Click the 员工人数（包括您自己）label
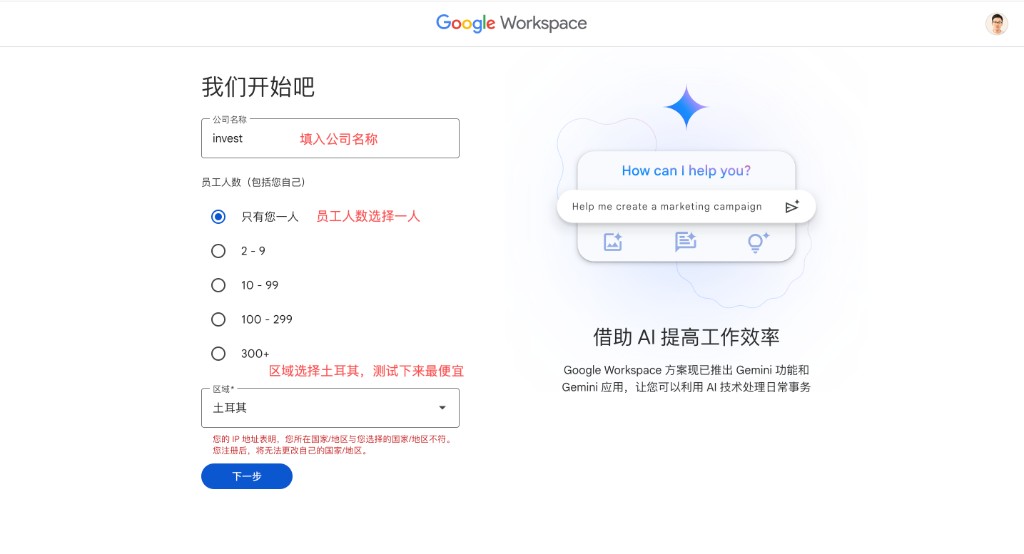The width and height of the screenshot is (1024, 554). (x=253, y=182)
